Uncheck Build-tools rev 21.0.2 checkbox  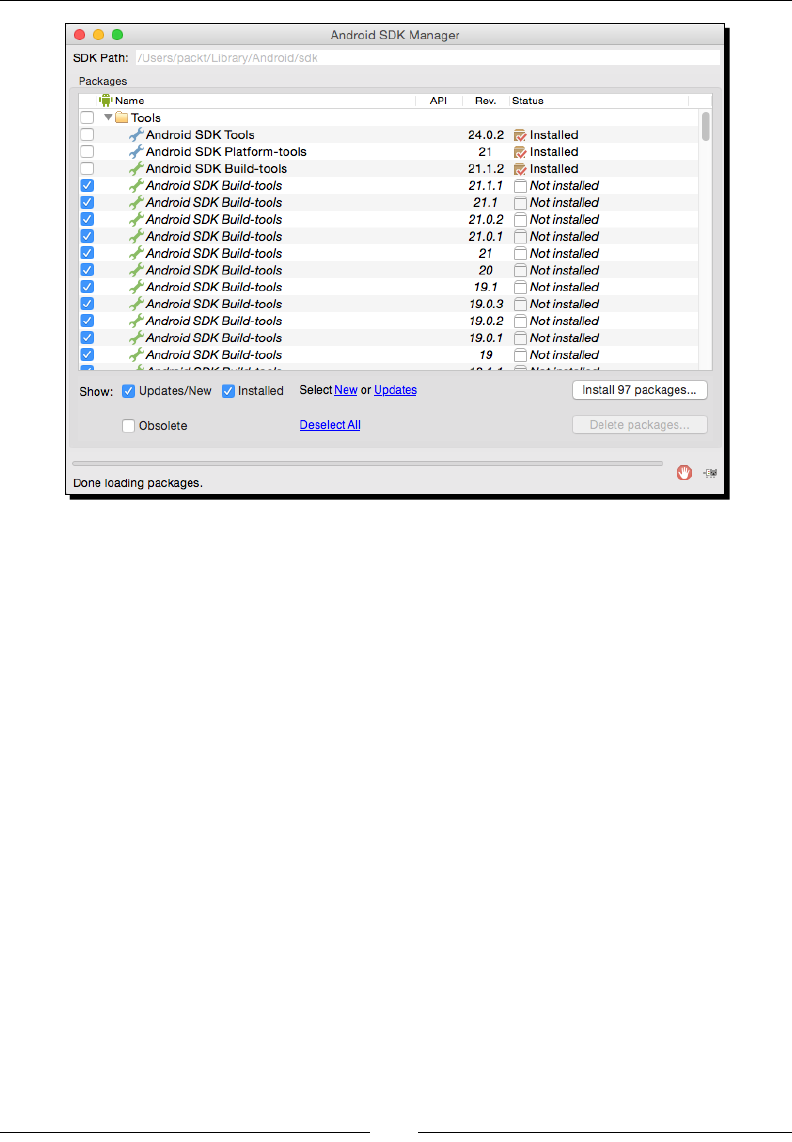[x=87, y=219]
